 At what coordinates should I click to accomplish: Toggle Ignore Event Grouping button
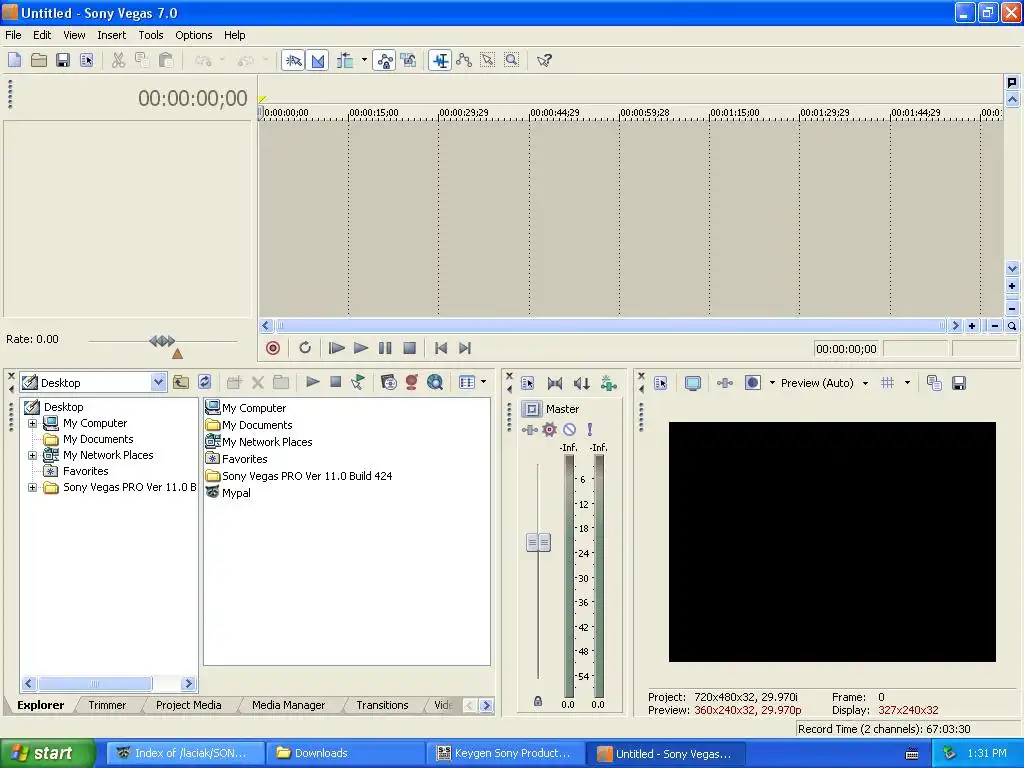(x=409, y=61)
